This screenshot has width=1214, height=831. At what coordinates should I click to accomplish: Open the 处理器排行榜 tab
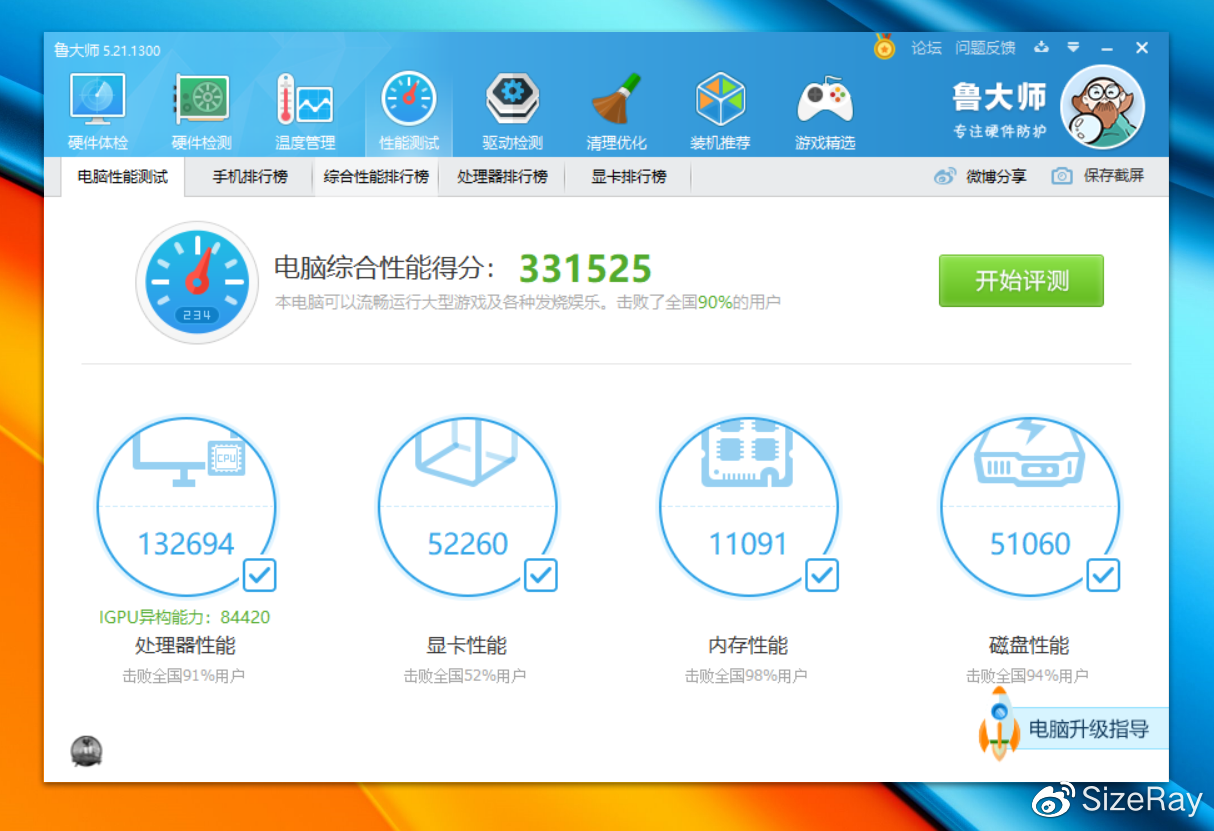click(x=502, y=177)
